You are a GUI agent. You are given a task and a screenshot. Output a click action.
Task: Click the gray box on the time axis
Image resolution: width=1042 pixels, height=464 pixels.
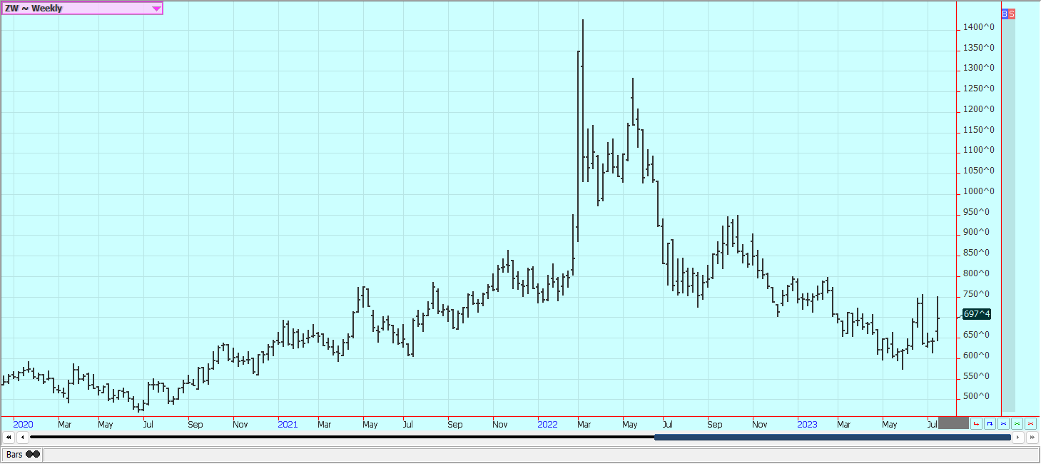[x=954, y=423]
